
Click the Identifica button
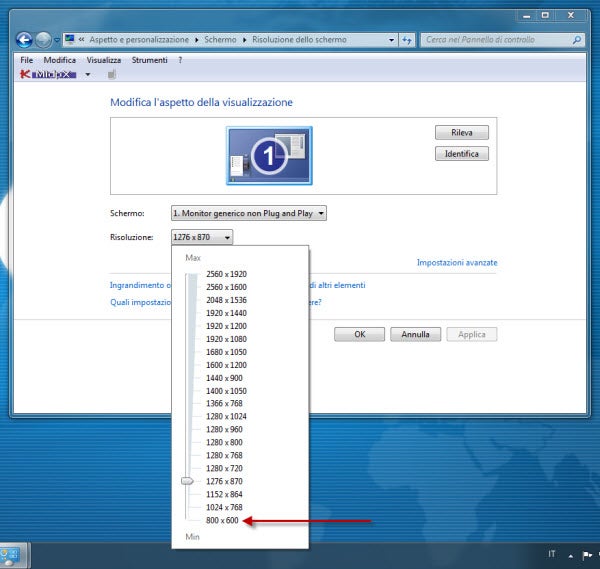[461, 154]
